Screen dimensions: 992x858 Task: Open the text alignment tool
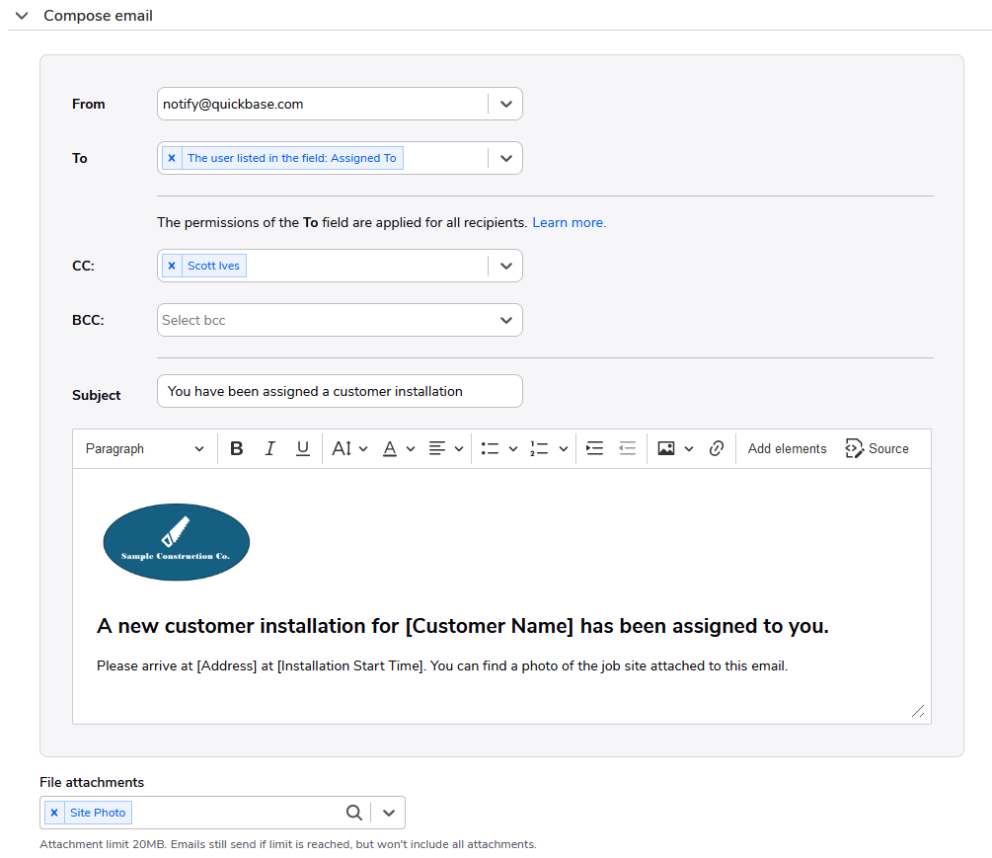(x=437, y=449)
